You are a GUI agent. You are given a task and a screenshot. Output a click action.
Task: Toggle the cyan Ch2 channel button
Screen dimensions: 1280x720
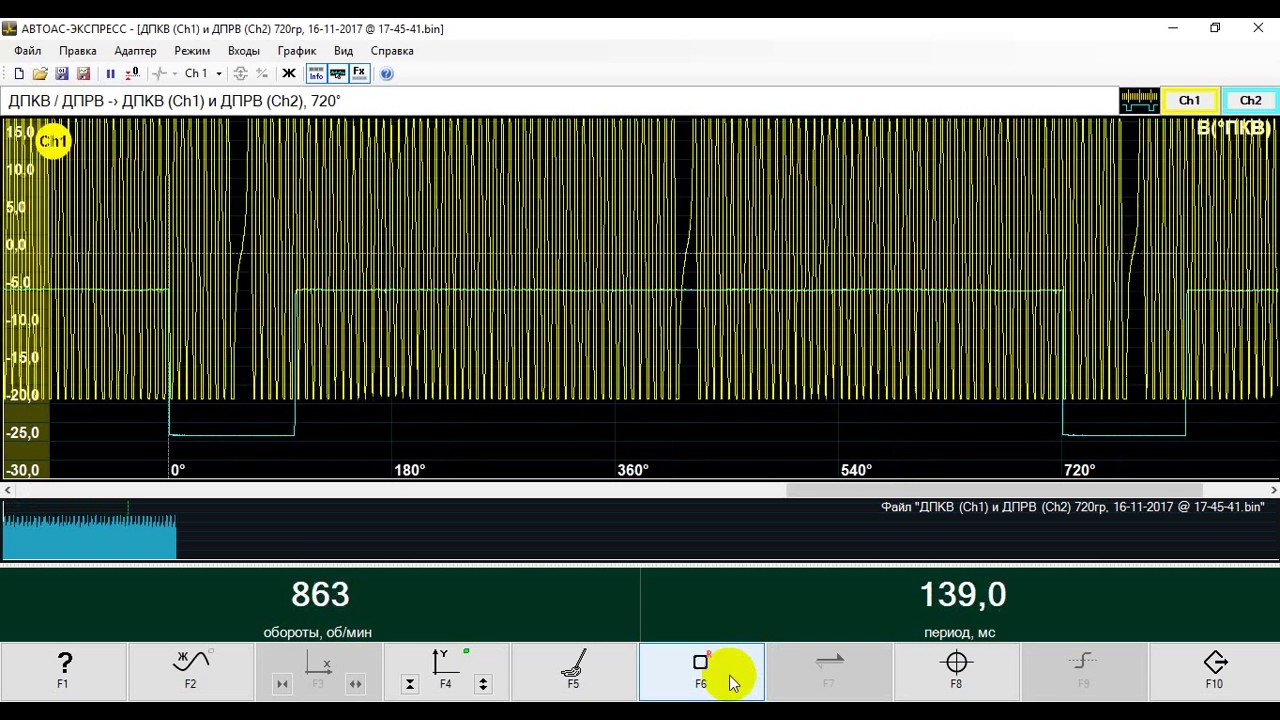click(x=1250, y=101)
